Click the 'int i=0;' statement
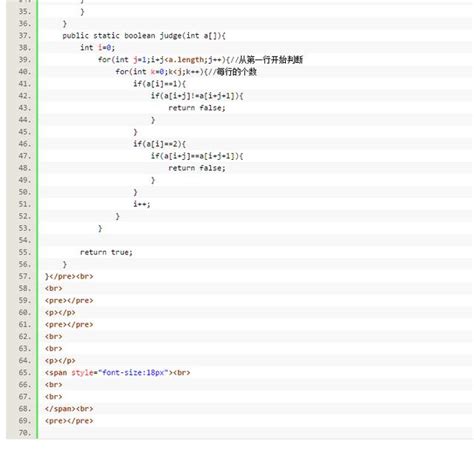The height and width of the screenshot is (450, 474). 97,48
